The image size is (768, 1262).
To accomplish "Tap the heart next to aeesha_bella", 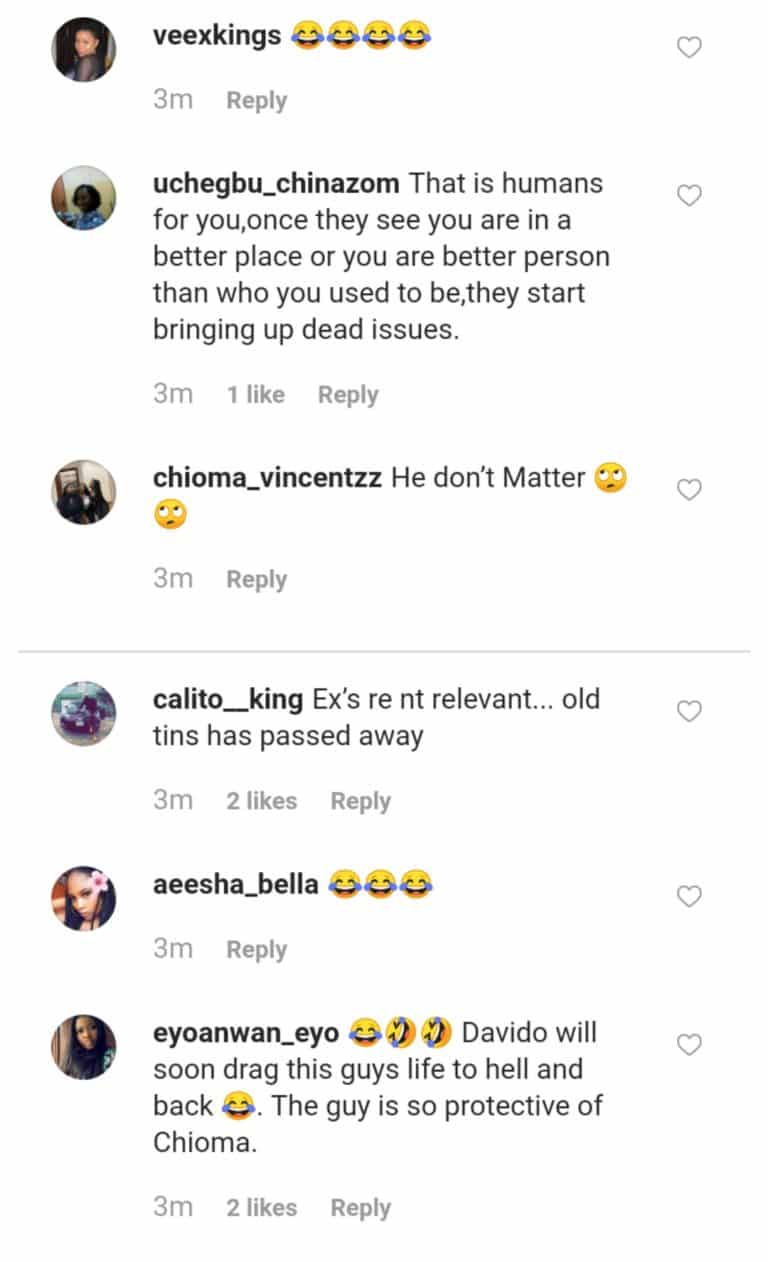I will [690, 896].
